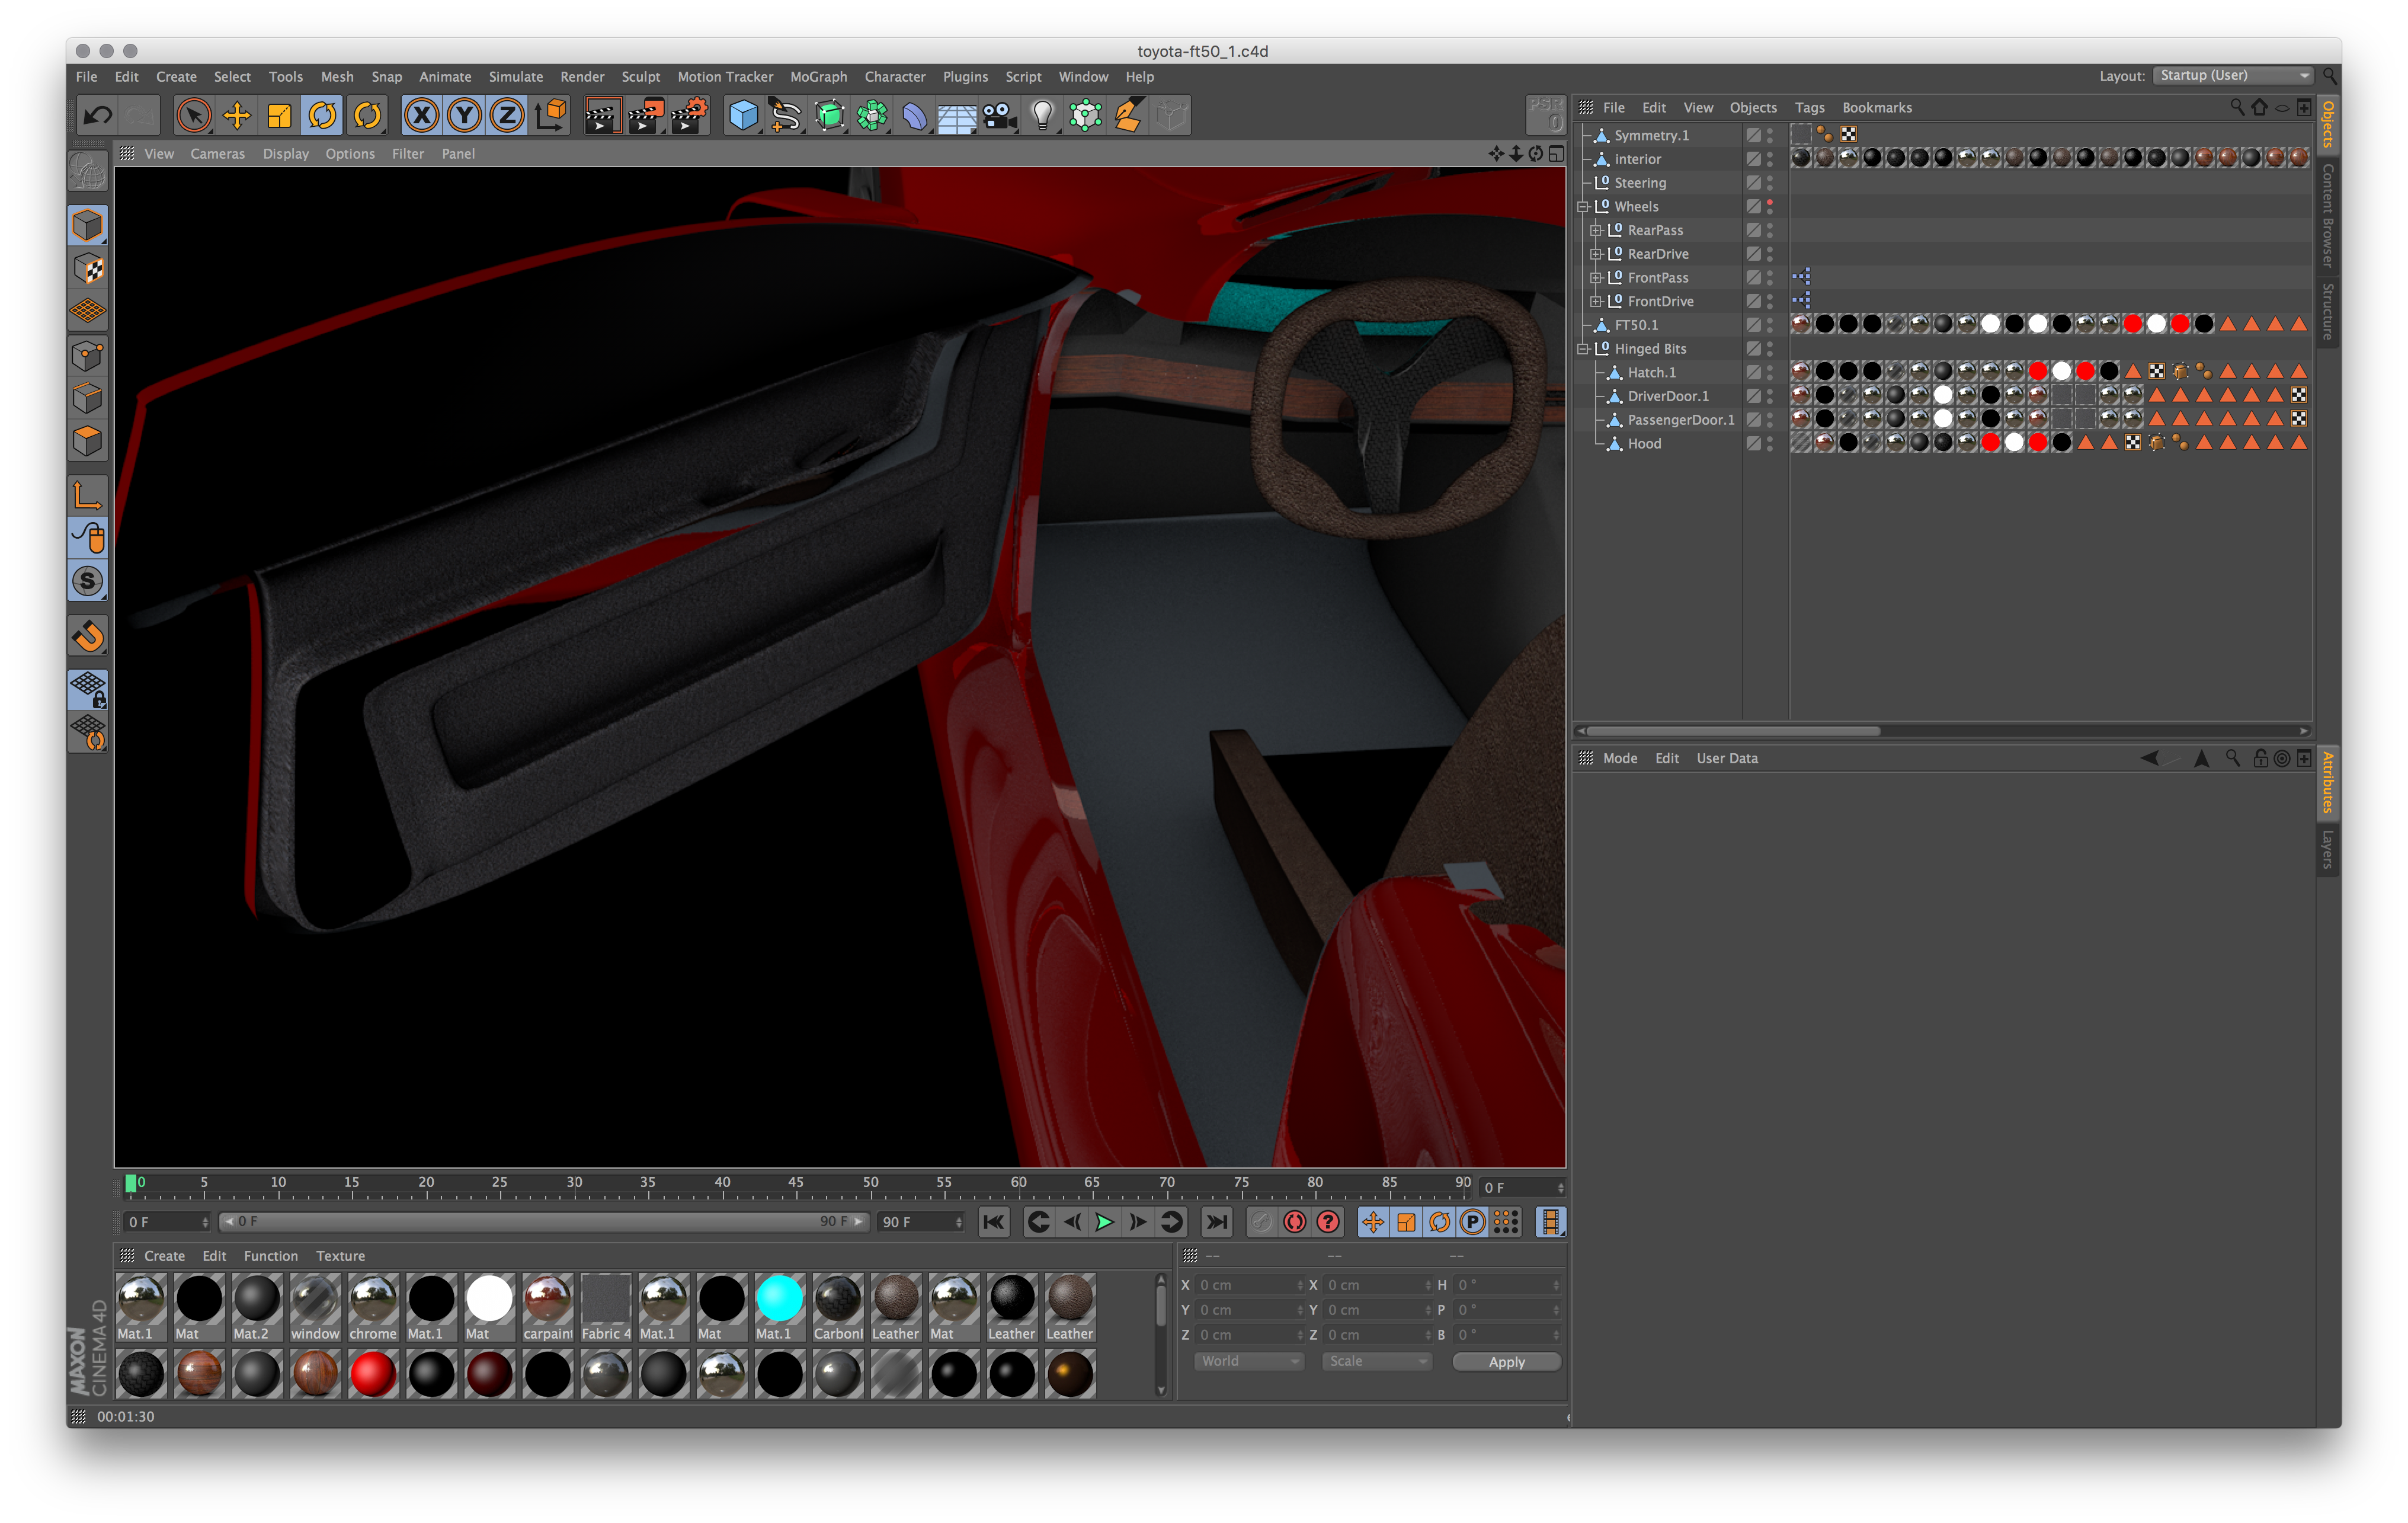The image size is (2408, 1523).
Task: Click the Enable Axis tool
Action: 88,496
